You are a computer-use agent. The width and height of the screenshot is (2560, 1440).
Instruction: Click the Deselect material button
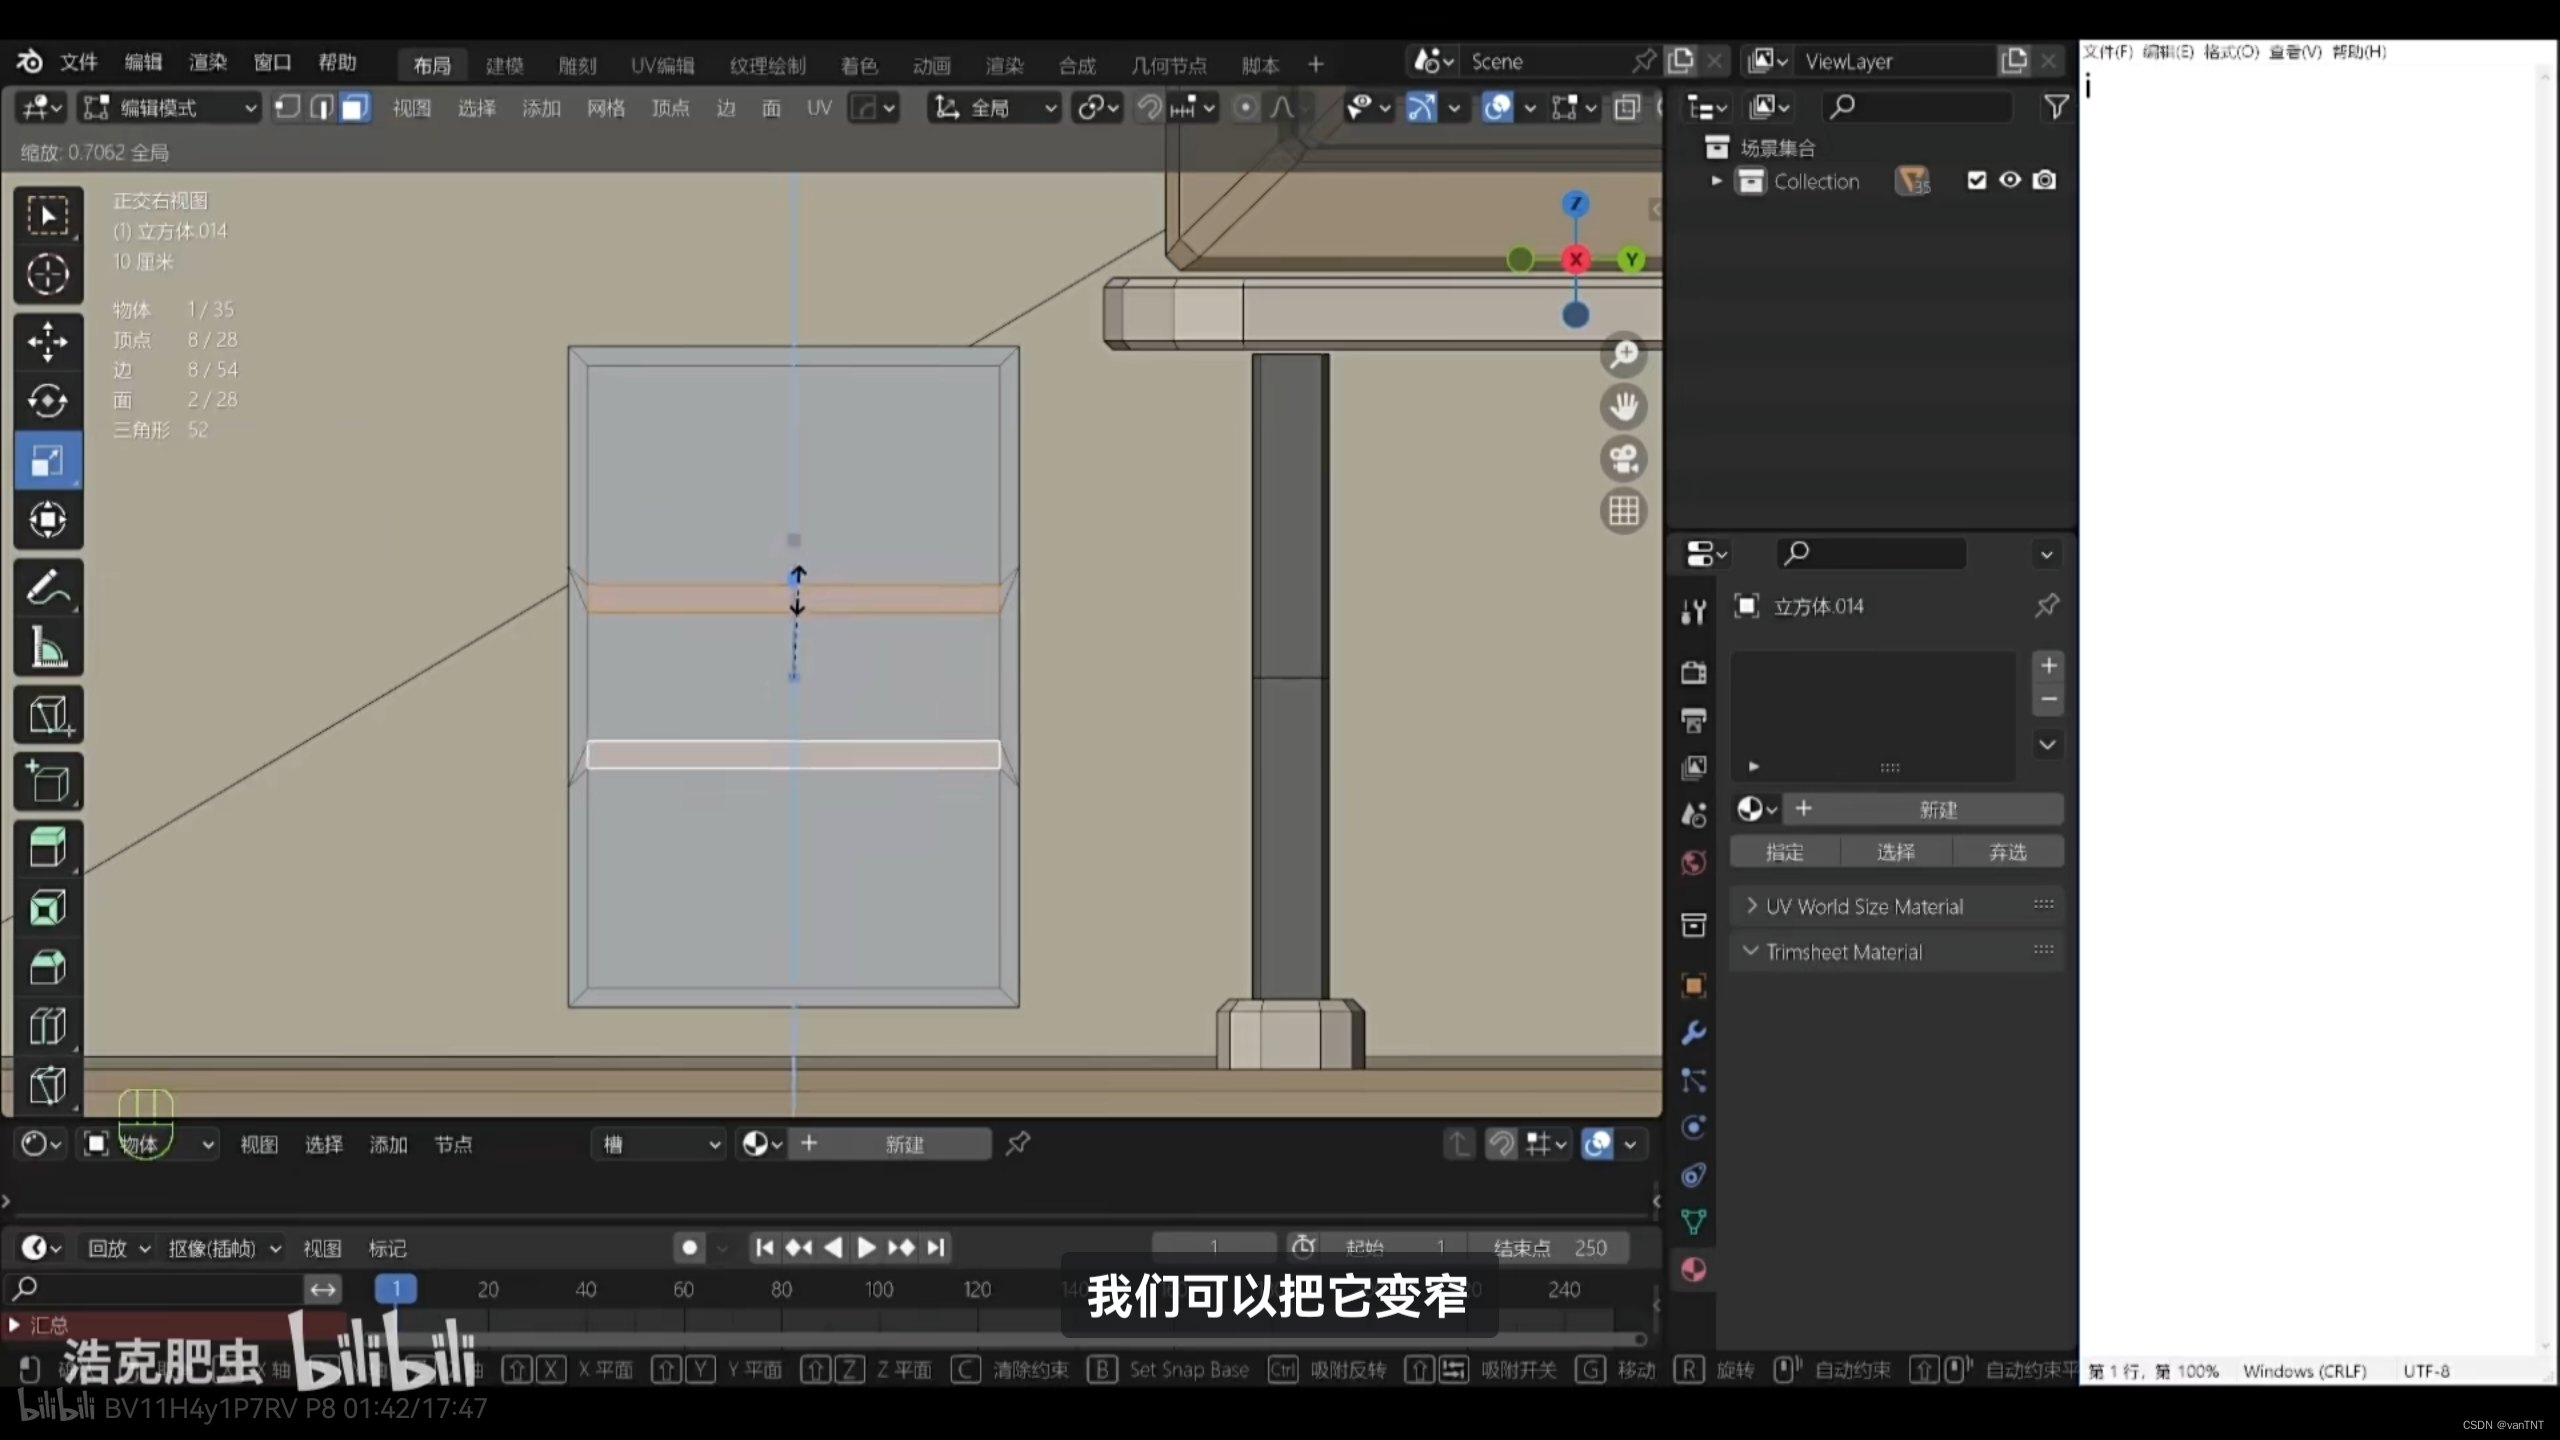2007,851
